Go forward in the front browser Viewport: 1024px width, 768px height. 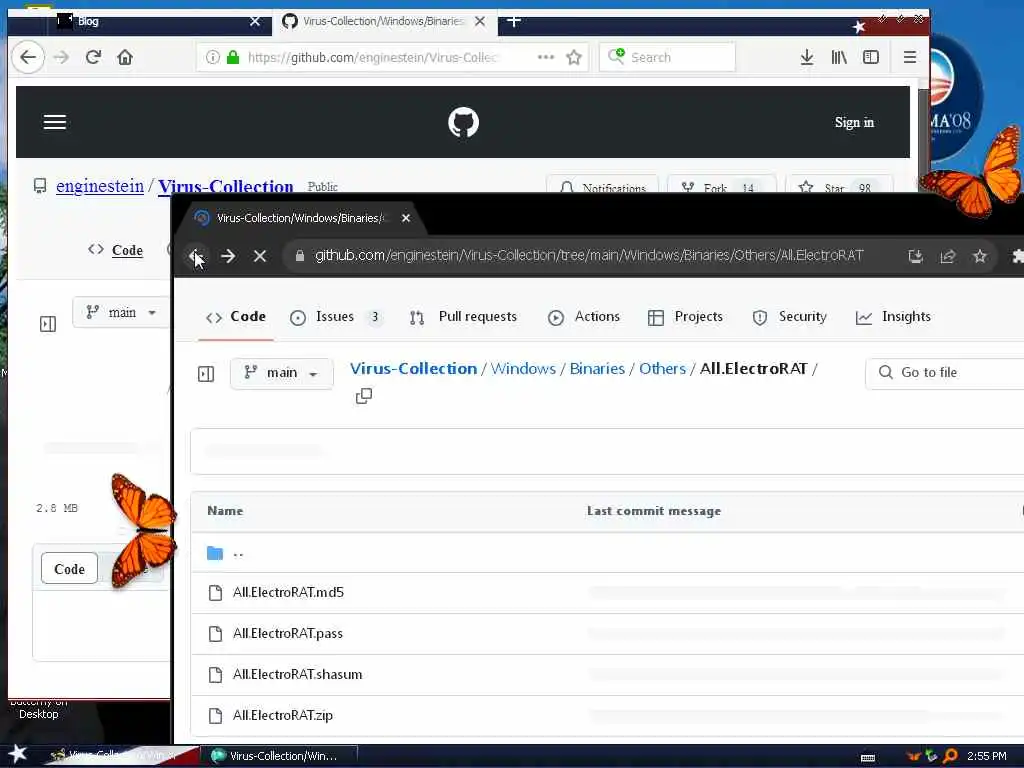228,256
